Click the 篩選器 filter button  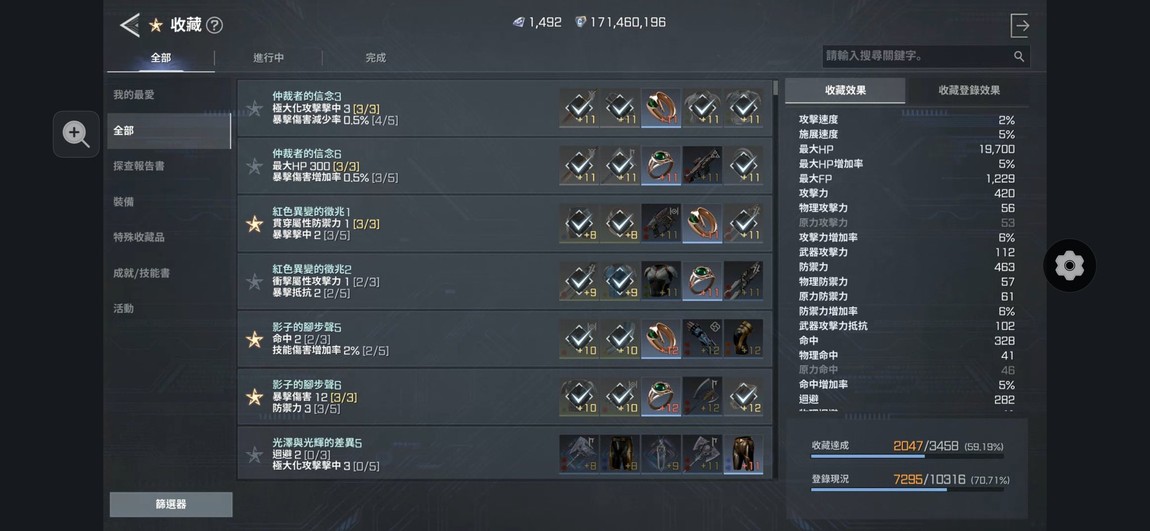(x=171, y=505)
